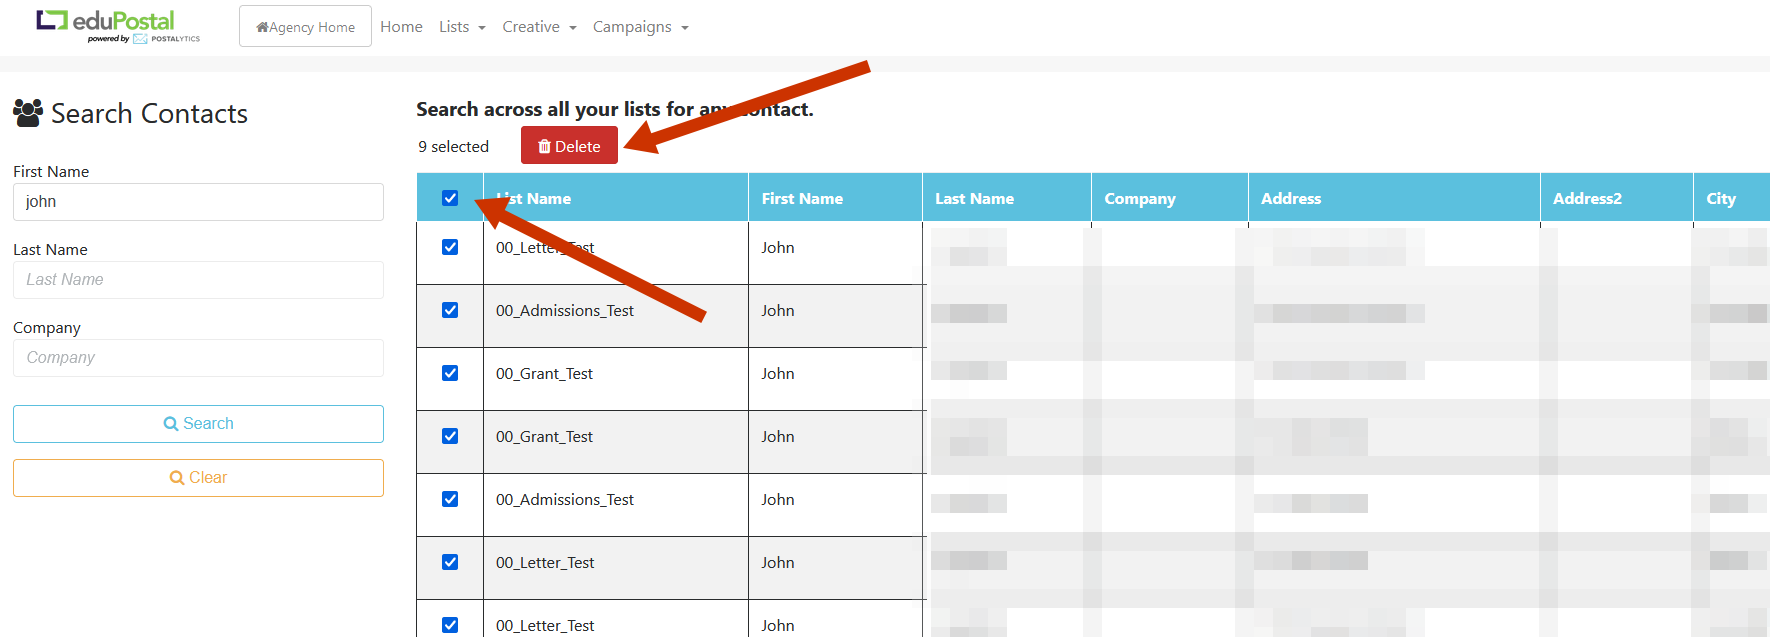Click the magnifier icon on Search button

[171, 424]
